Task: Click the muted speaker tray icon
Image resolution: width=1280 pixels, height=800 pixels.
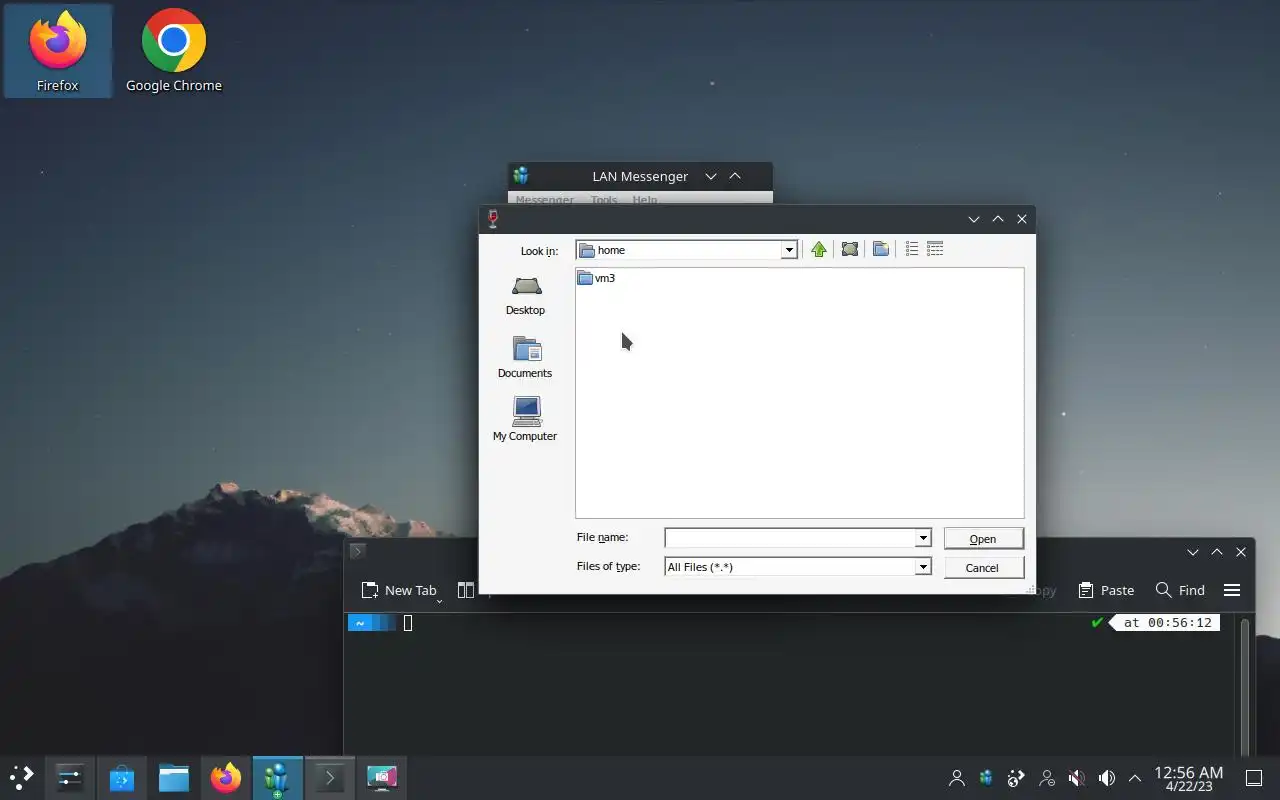Action: [x=1077, y=777]
